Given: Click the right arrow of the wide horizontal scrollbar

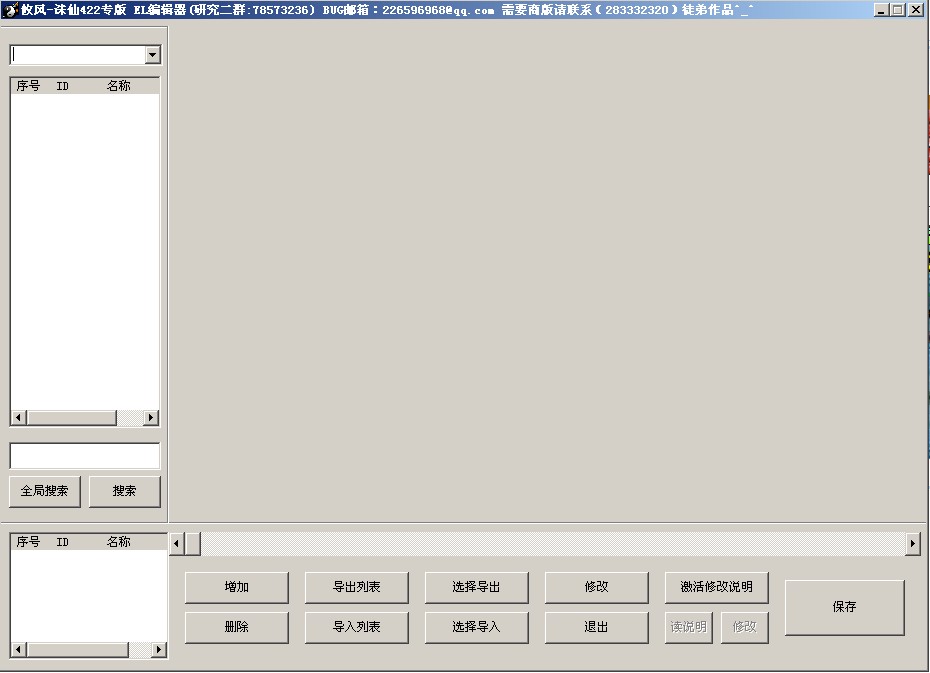Looking at the screenshot, I should click(x=912, y=543).
